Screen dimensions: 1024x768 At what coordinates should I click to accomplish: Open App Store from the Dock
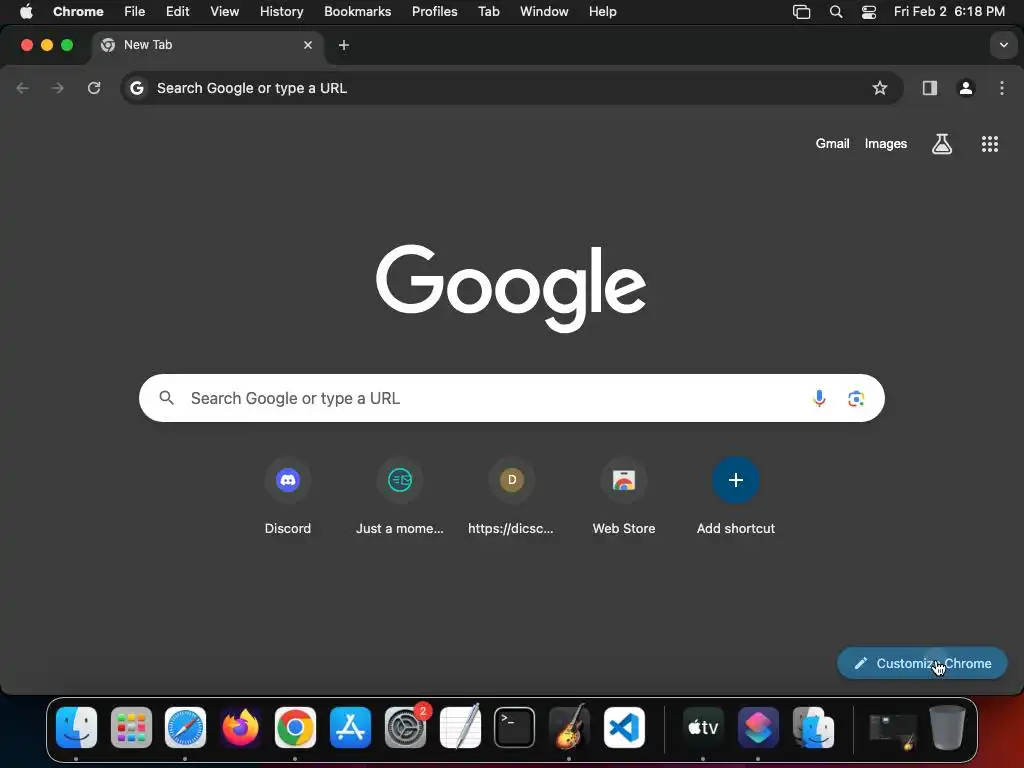point(350,728)
